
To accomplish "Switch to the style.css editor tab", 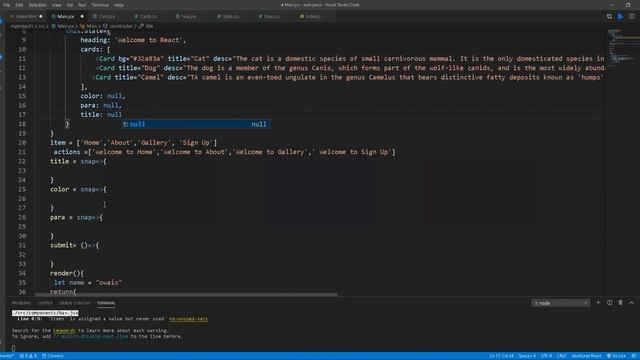I will (x=231, y=17).
